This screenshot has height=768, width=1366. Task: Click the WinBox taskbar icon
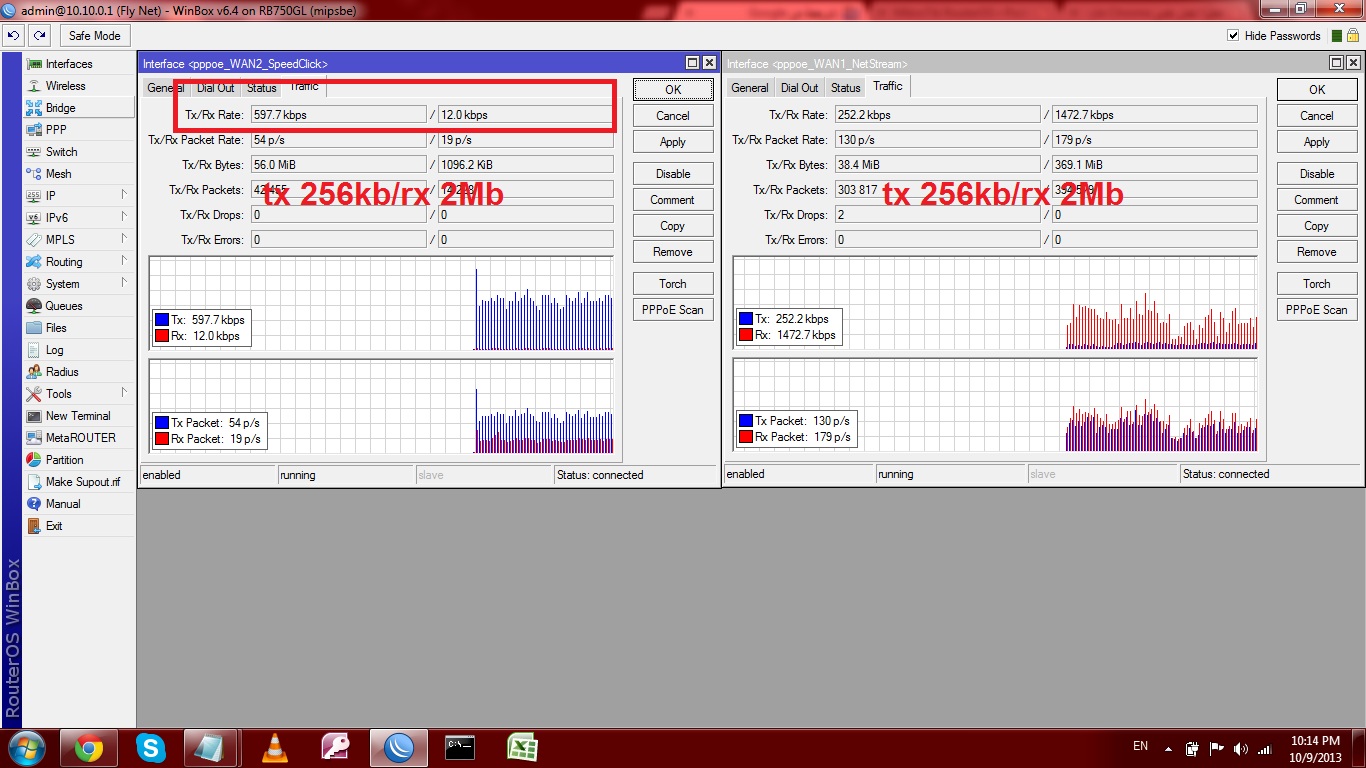click(x=399, y=747)
